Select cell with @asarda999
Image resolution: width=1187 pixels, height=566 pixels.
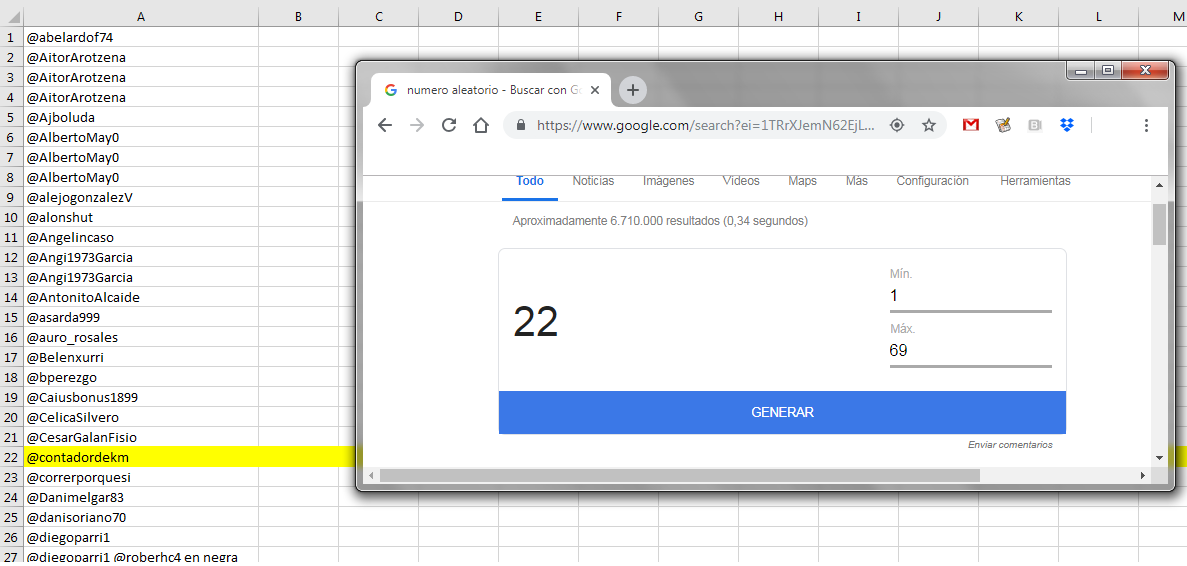(x=141, y=317)
